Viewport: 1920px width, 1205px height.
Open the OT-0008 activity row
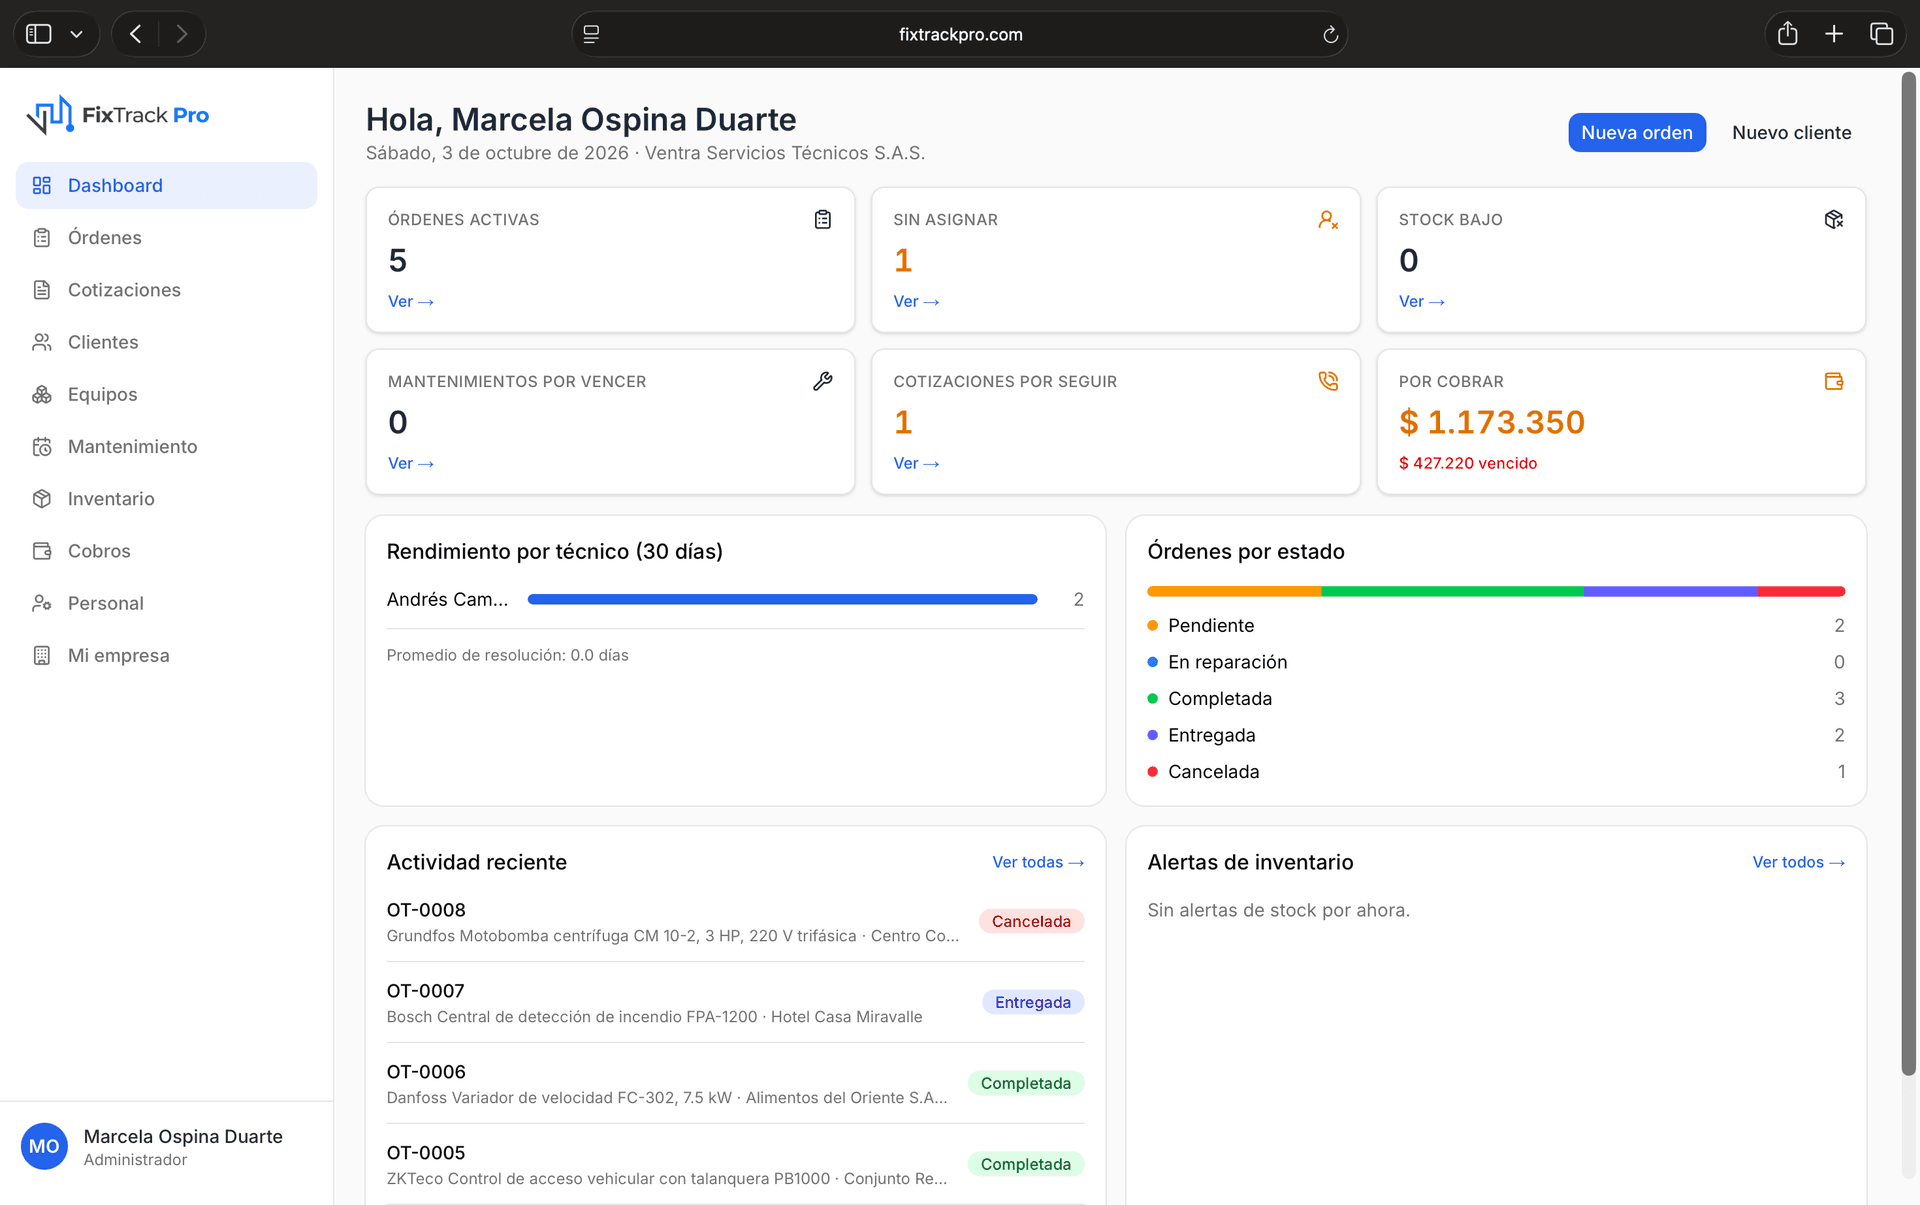[735, 922]
